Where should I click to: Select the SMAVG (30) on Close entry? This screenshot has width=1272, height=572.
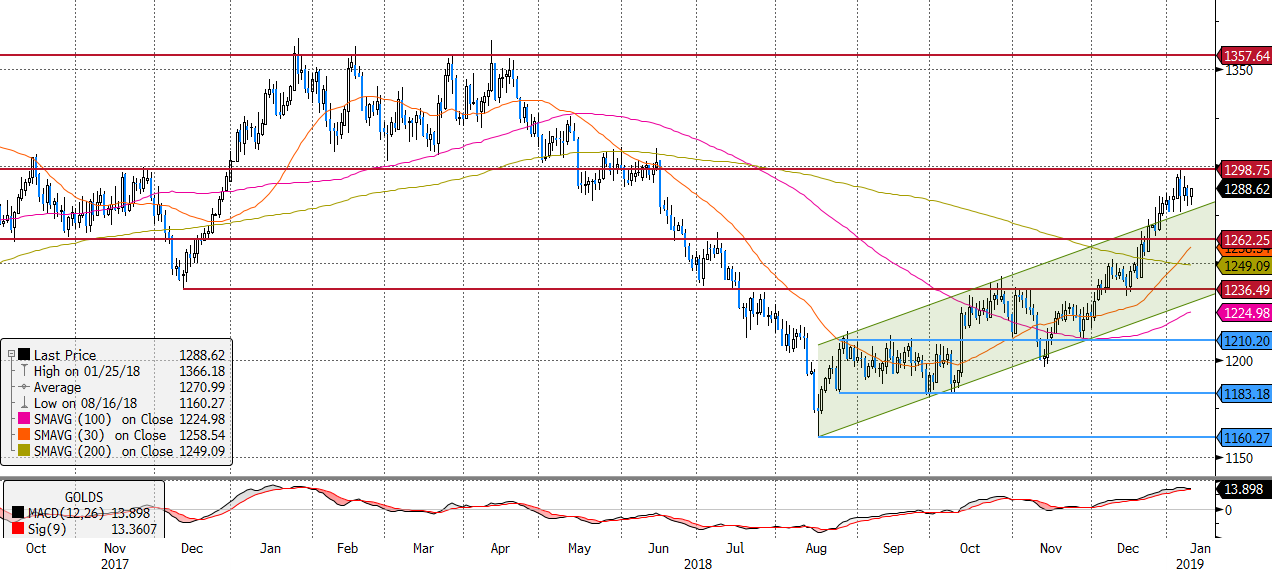(100, 435)
